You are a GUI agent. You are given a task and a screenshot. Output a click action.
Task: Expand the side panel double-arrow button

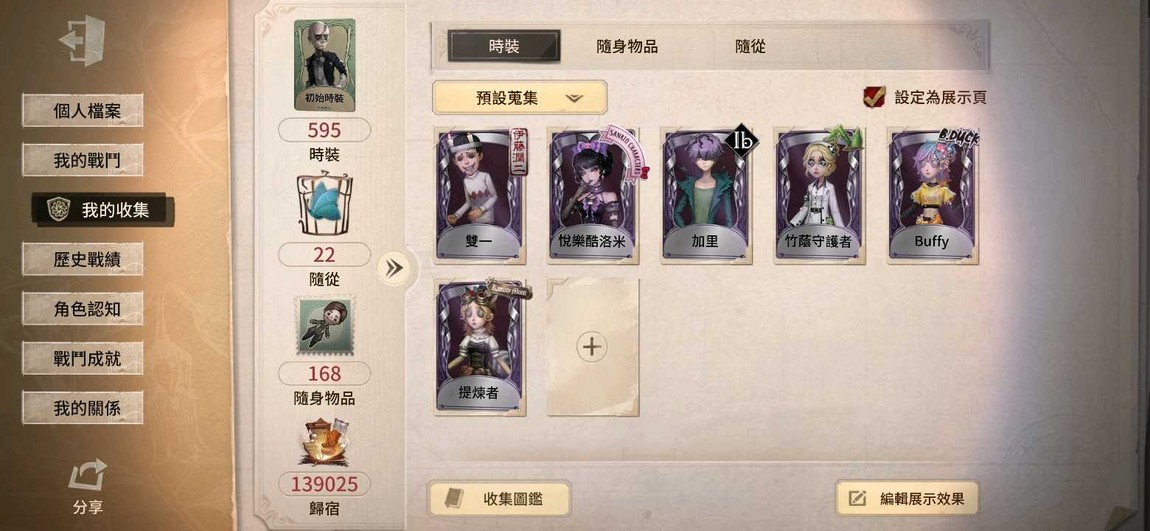point(394,268)
